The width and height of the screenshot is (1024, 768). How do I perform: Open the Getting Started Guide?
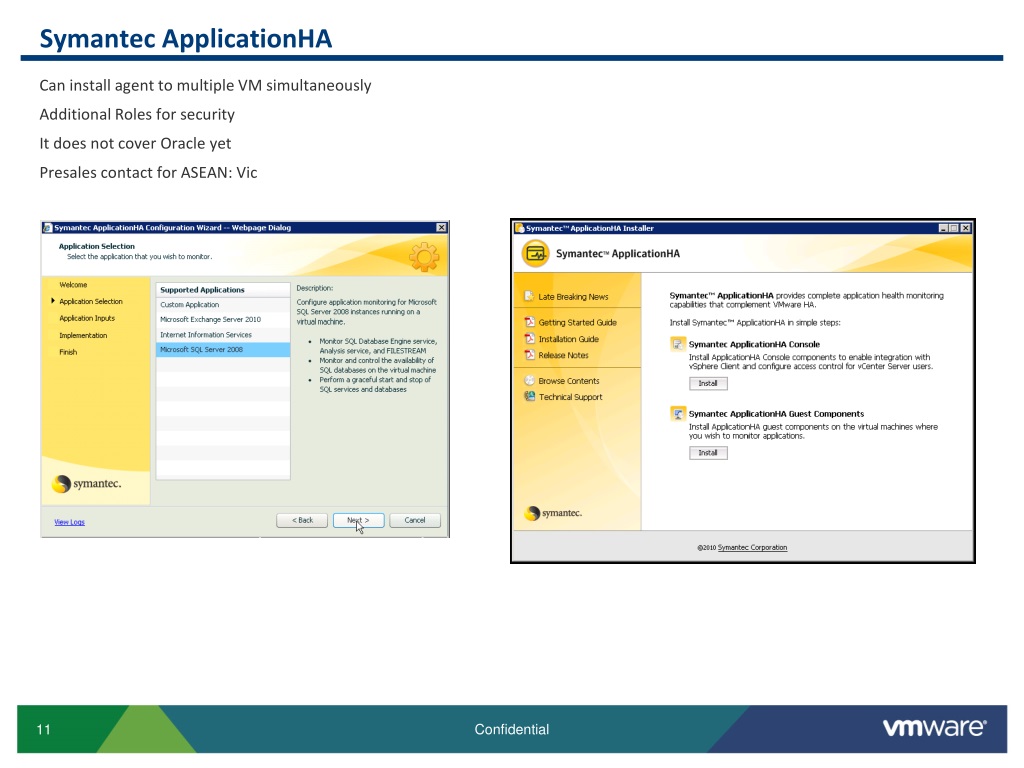click(x=577, y=322)
